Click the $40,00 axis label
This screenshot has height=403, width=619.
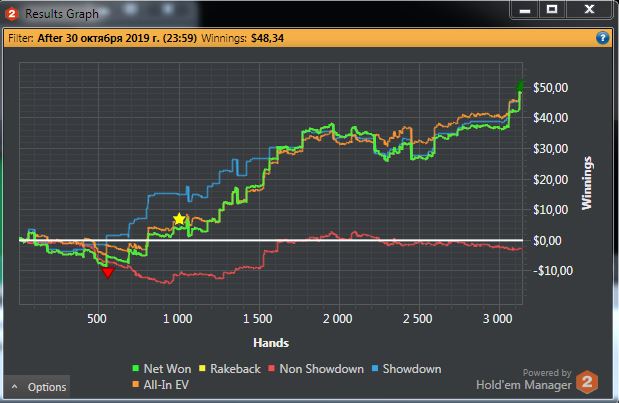(x=550, y=118)
